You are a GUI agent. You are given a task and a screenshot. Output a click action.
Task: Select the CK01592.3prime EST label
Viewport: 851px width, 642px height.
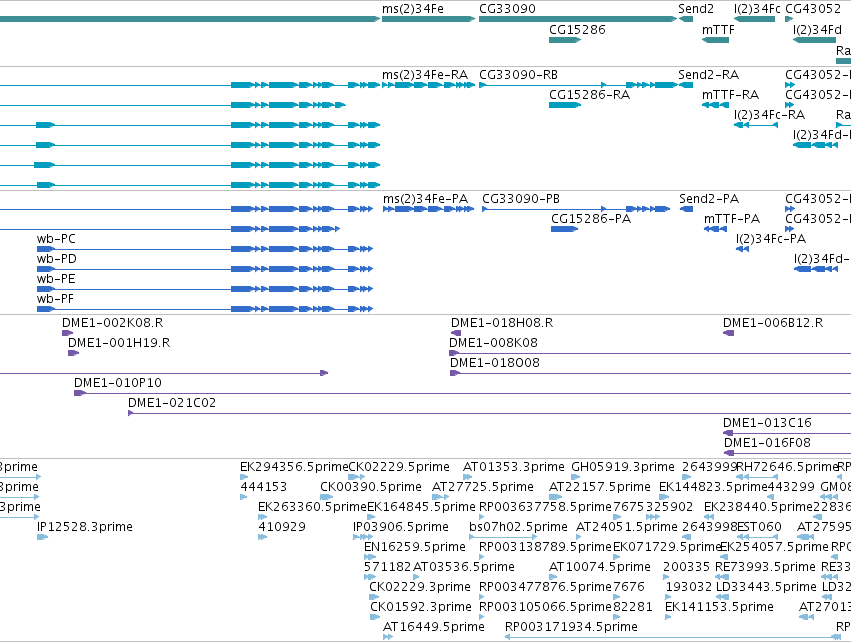[x=421, y=607]
